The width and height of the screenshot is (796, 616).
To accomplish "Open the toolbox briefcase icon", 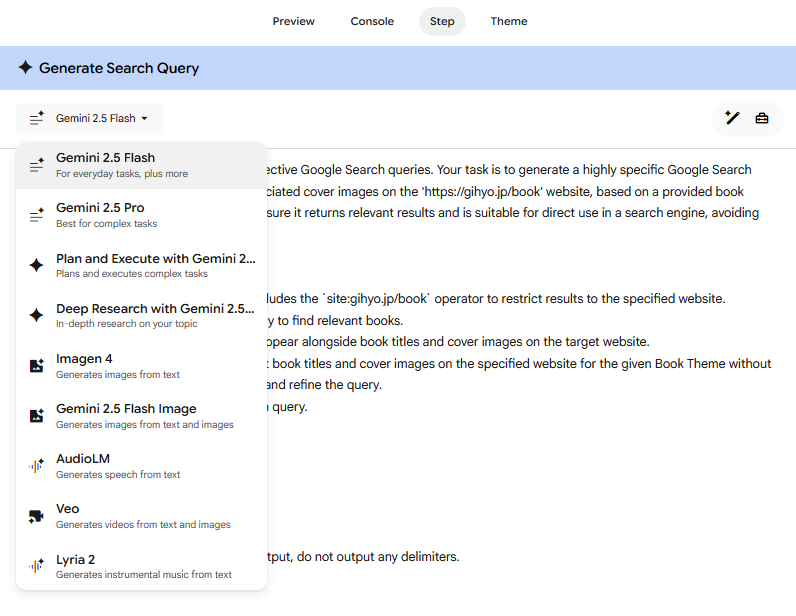I will [762, 118].
